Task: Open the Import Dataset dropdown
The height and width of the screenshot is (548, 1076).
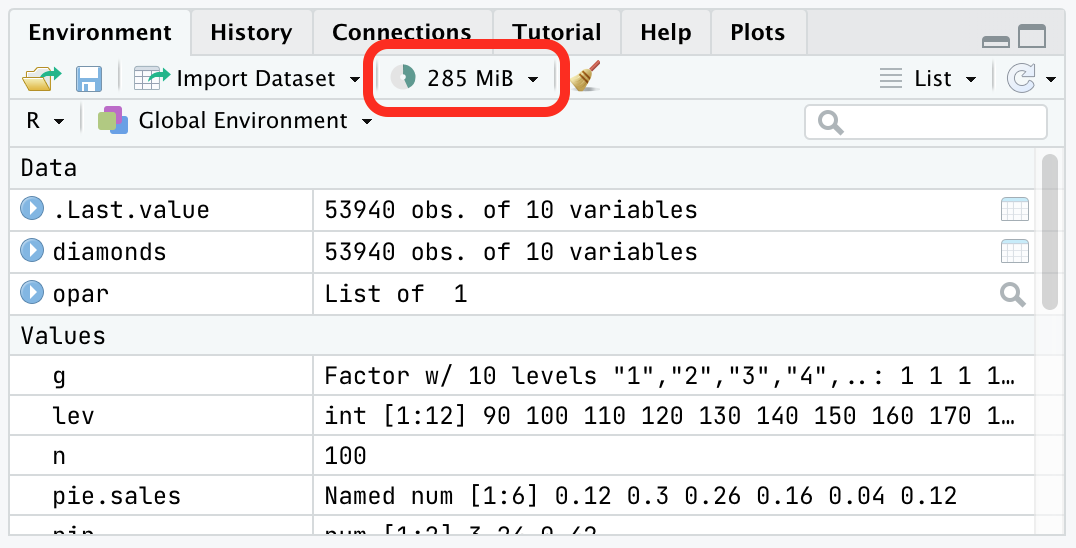Action: click(x=247, y=79)
